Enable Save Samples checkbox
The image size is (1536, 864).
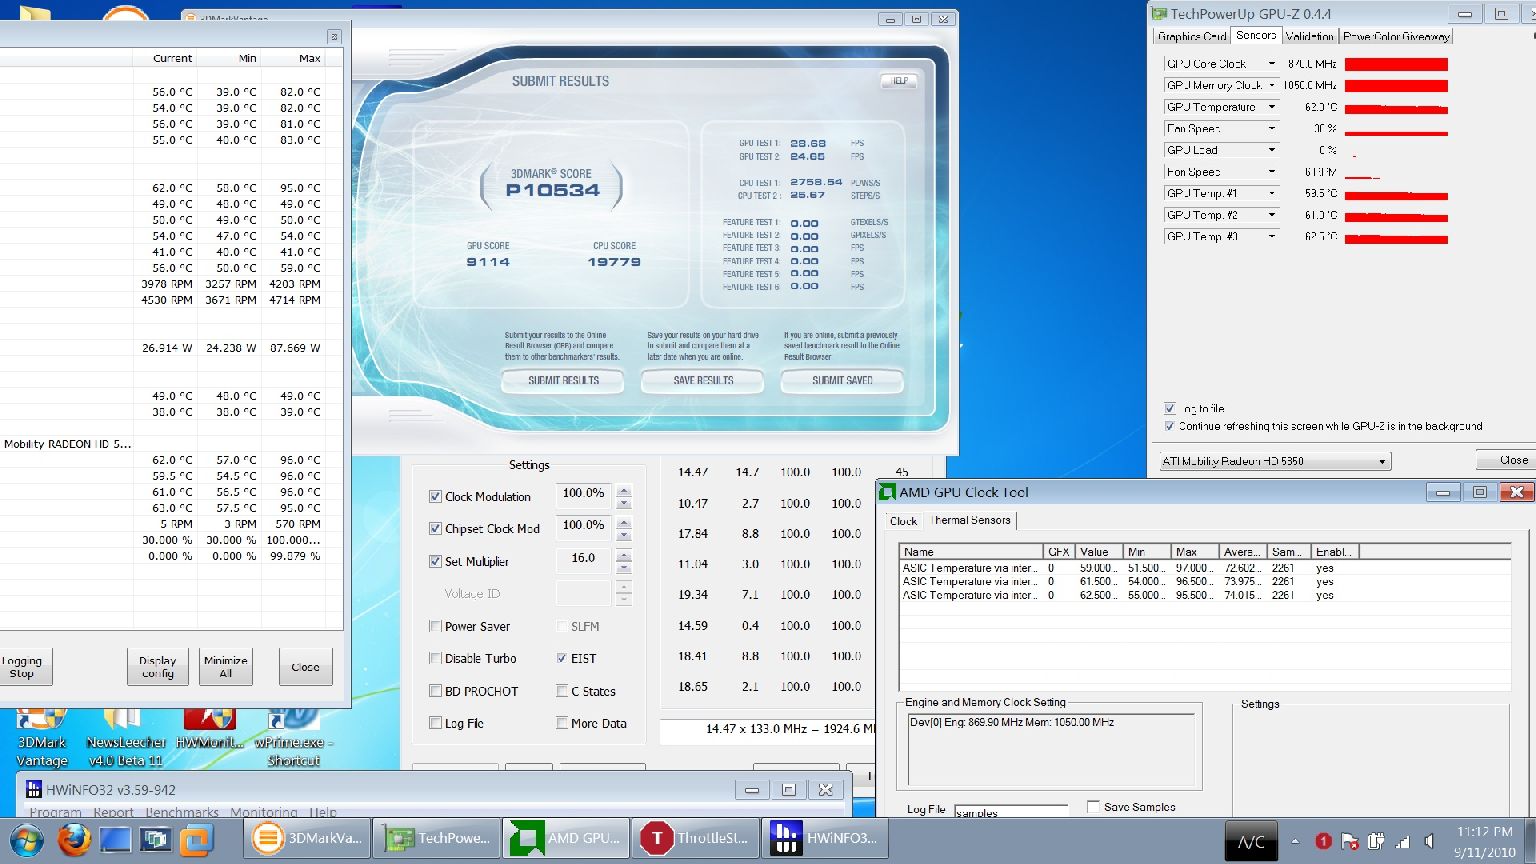[x=1093, y=806]
